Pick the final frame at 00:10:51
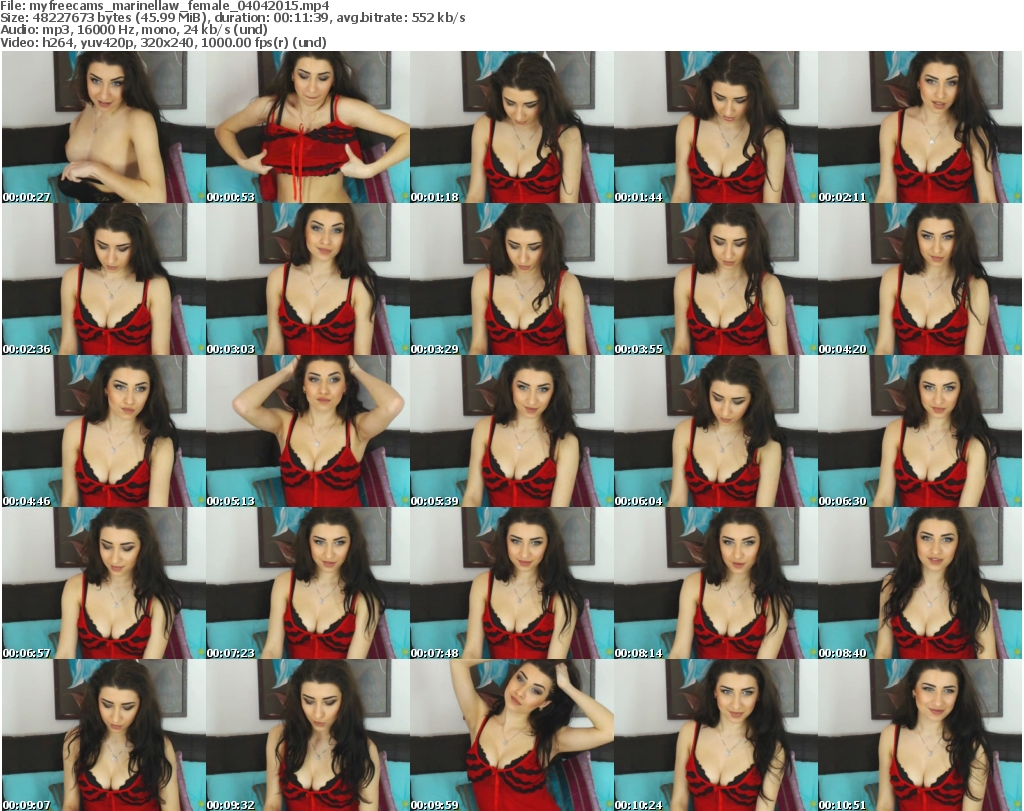The width and height of the screenshot is (1024, 811). pyautogui.click(x=919, y=735)
